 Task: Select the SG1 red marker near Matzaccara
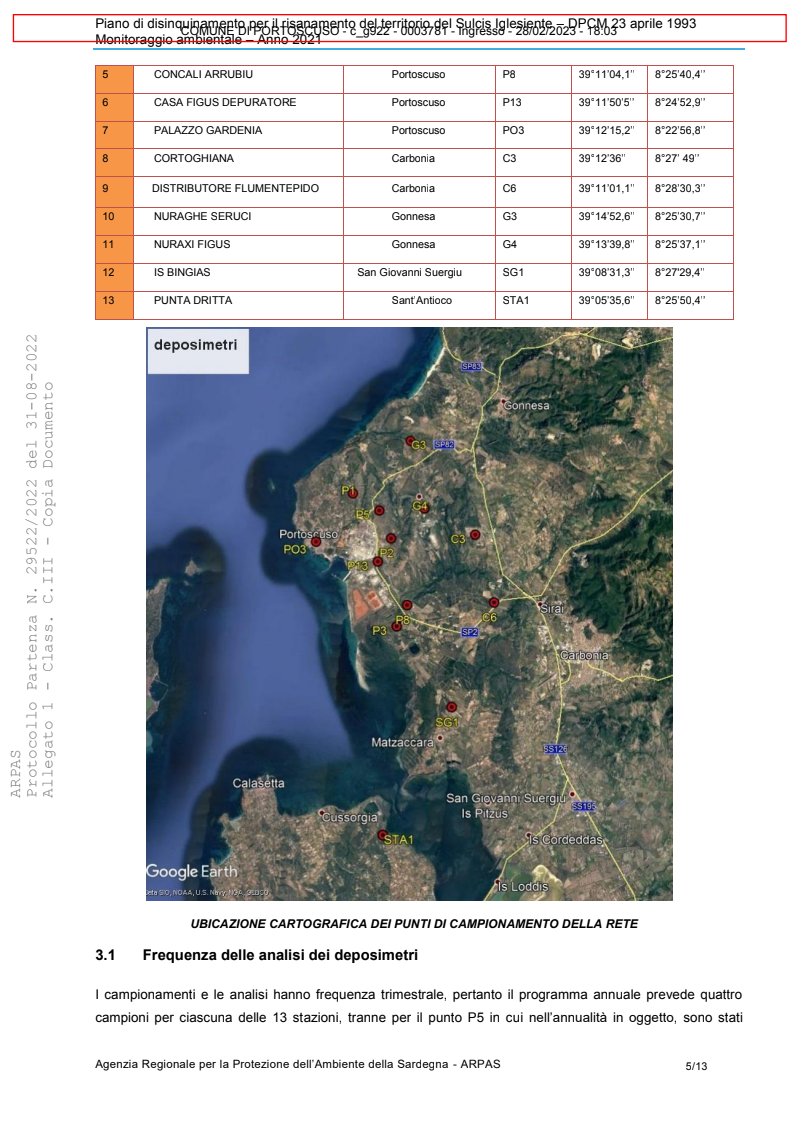point(451,707)
